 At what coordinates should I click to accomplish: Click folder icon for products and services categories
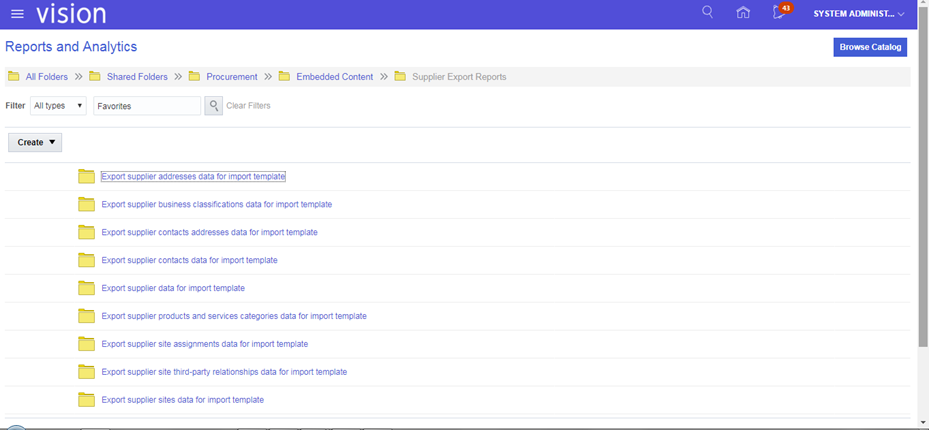[87, 316]
